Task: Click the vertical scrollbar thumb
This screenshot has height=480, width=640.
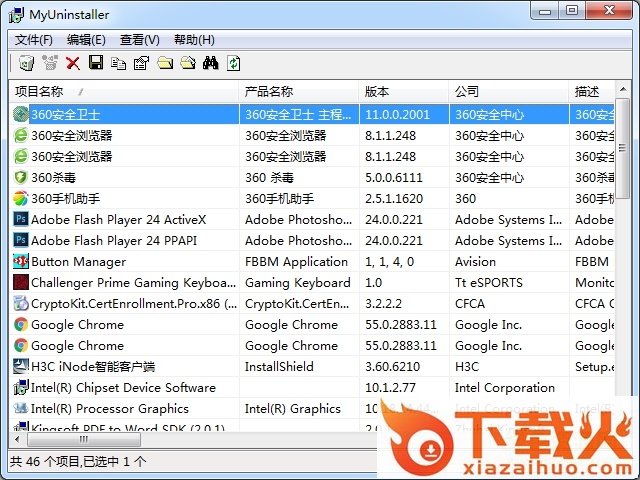Action: pos(623,148)
